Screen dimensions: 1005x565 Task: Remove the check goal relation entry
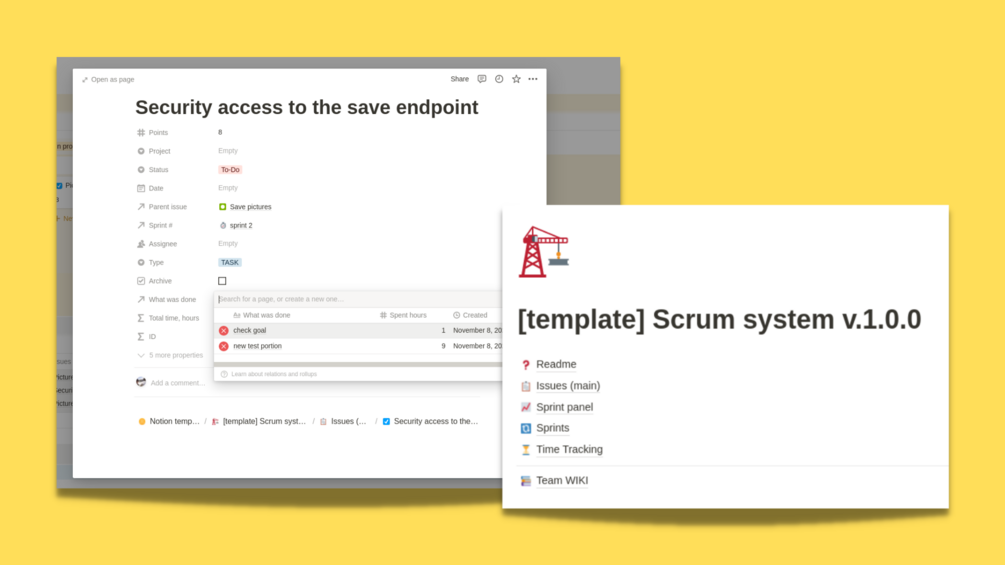click(224, 331)
